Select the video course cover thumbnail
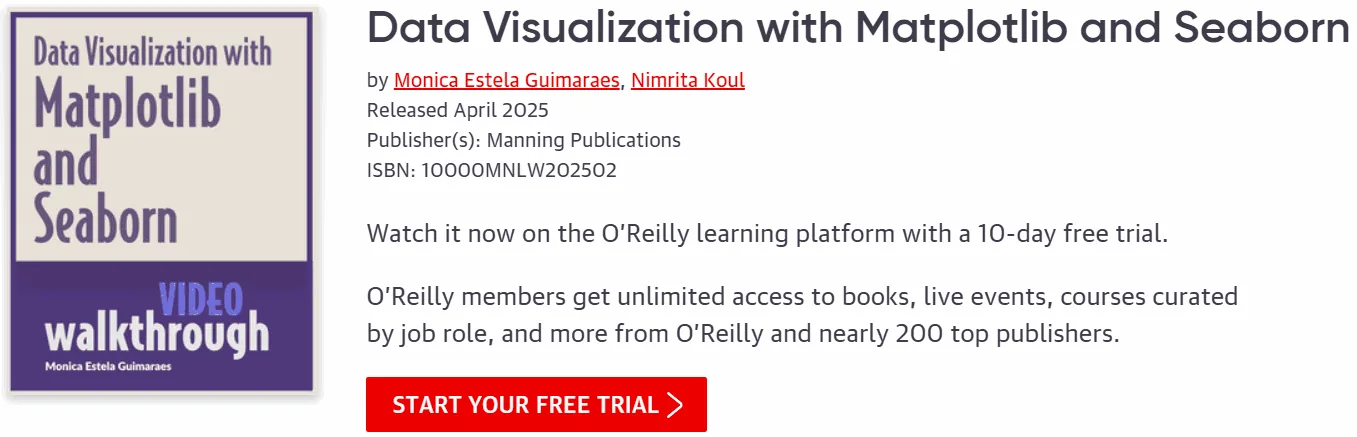The height and width of the screenshot is (437, 1357). coord(164,203)
